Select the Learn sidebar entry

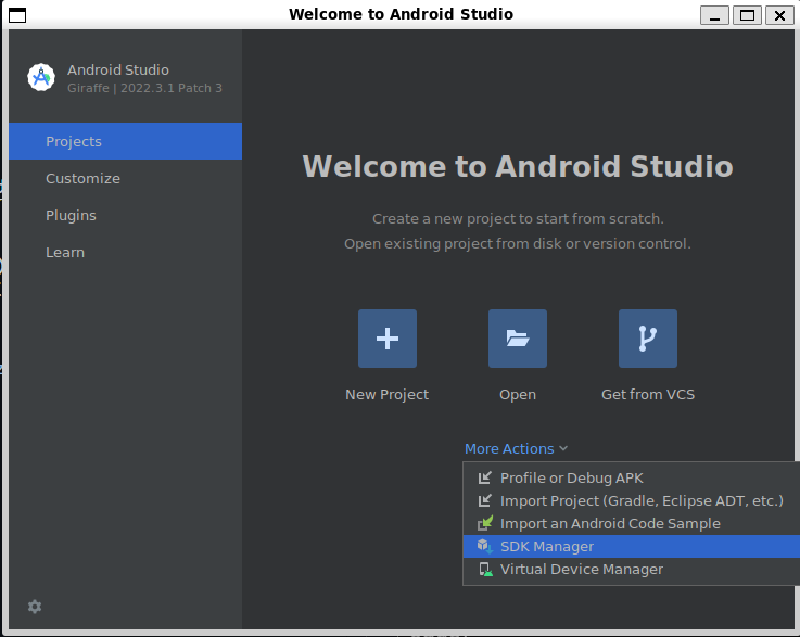[65, 252]
